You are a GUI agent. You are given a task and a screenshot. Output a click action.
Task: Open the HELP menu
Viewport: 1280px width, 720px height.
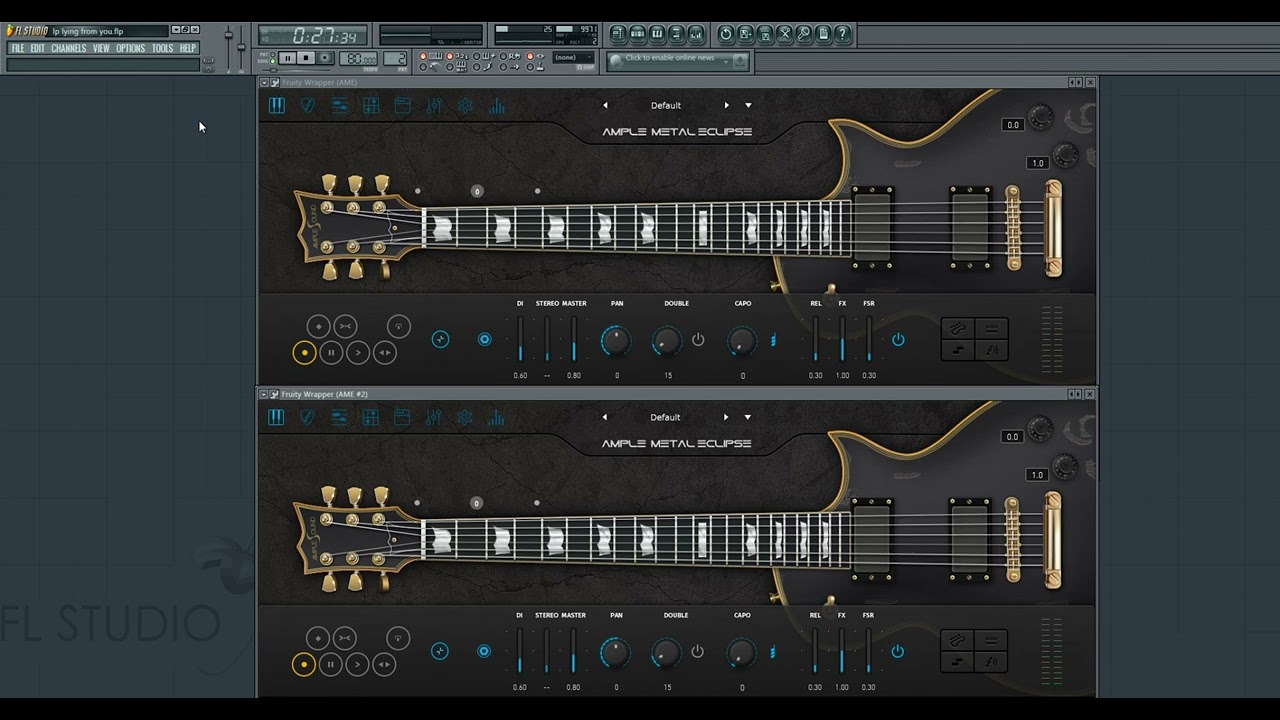click(187, 48)
